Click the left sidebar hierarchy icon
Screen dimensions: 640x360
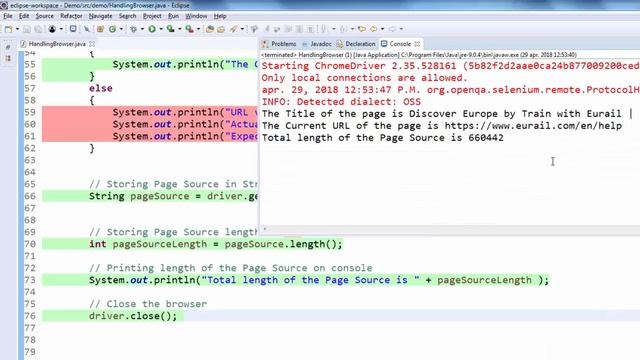(x=8, y=58)
